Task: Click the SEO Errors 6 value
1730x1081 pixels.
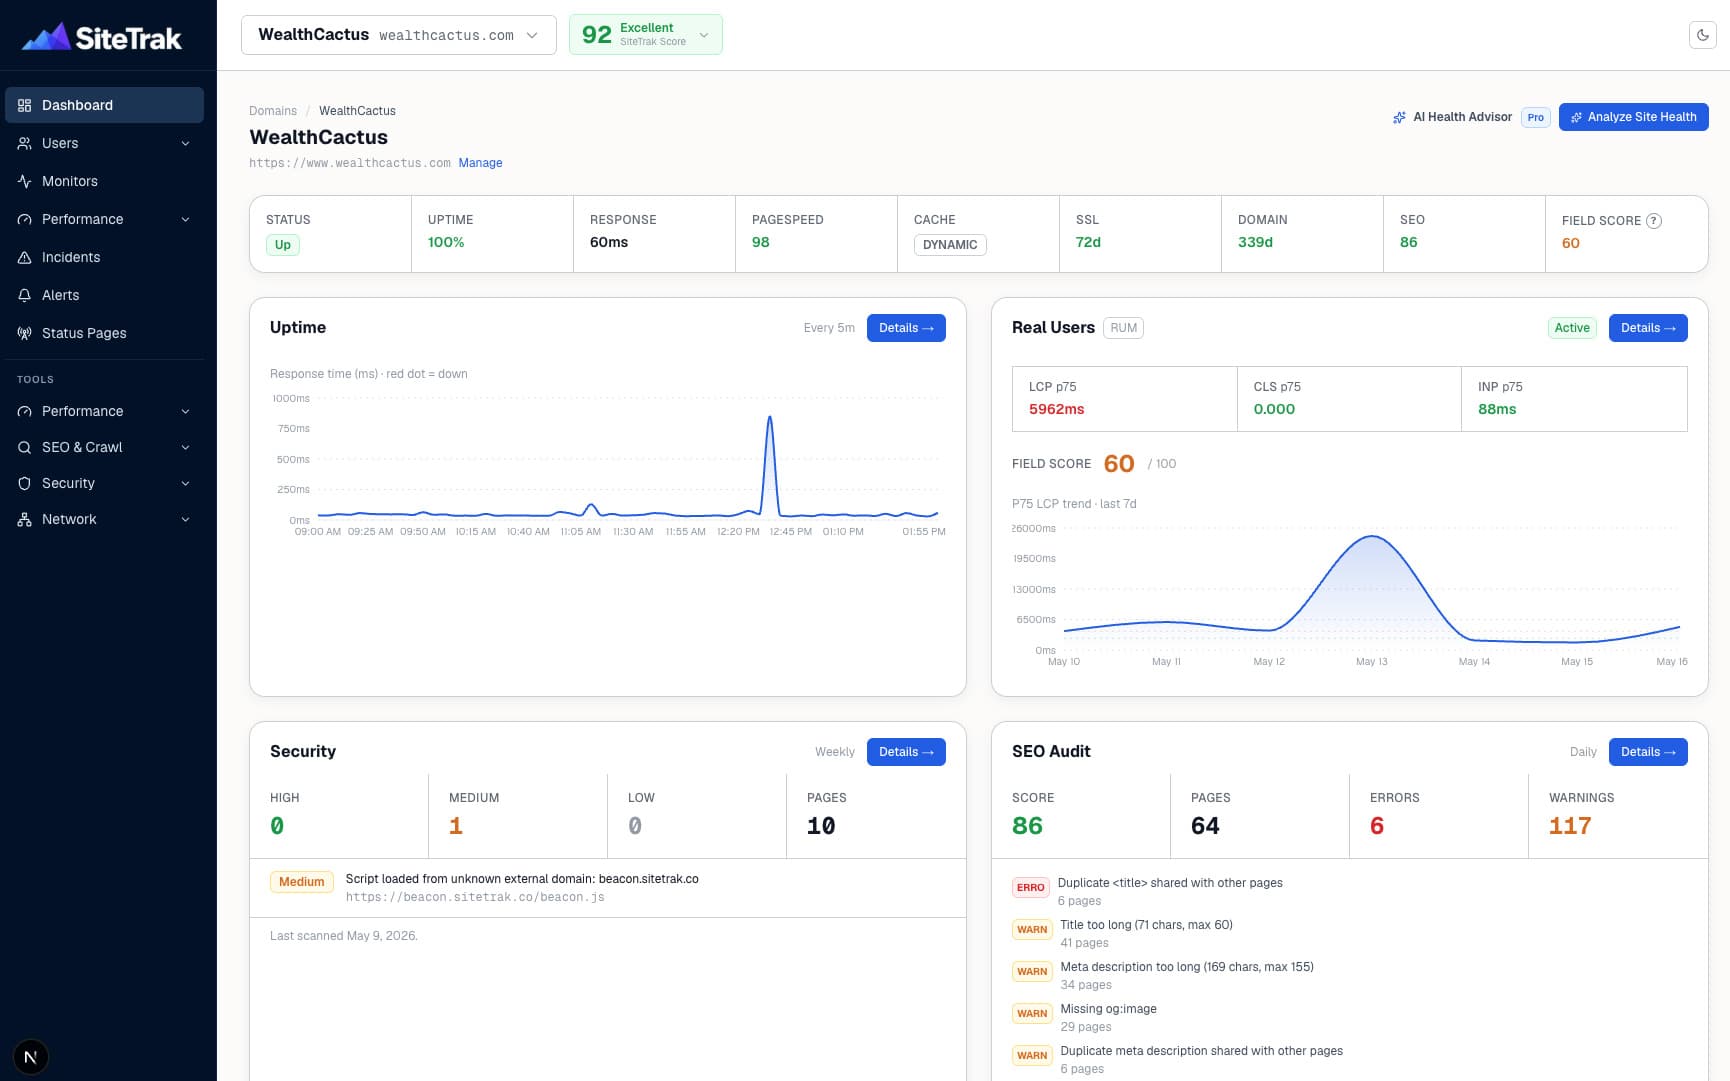Action: [x=1377, y=826]
